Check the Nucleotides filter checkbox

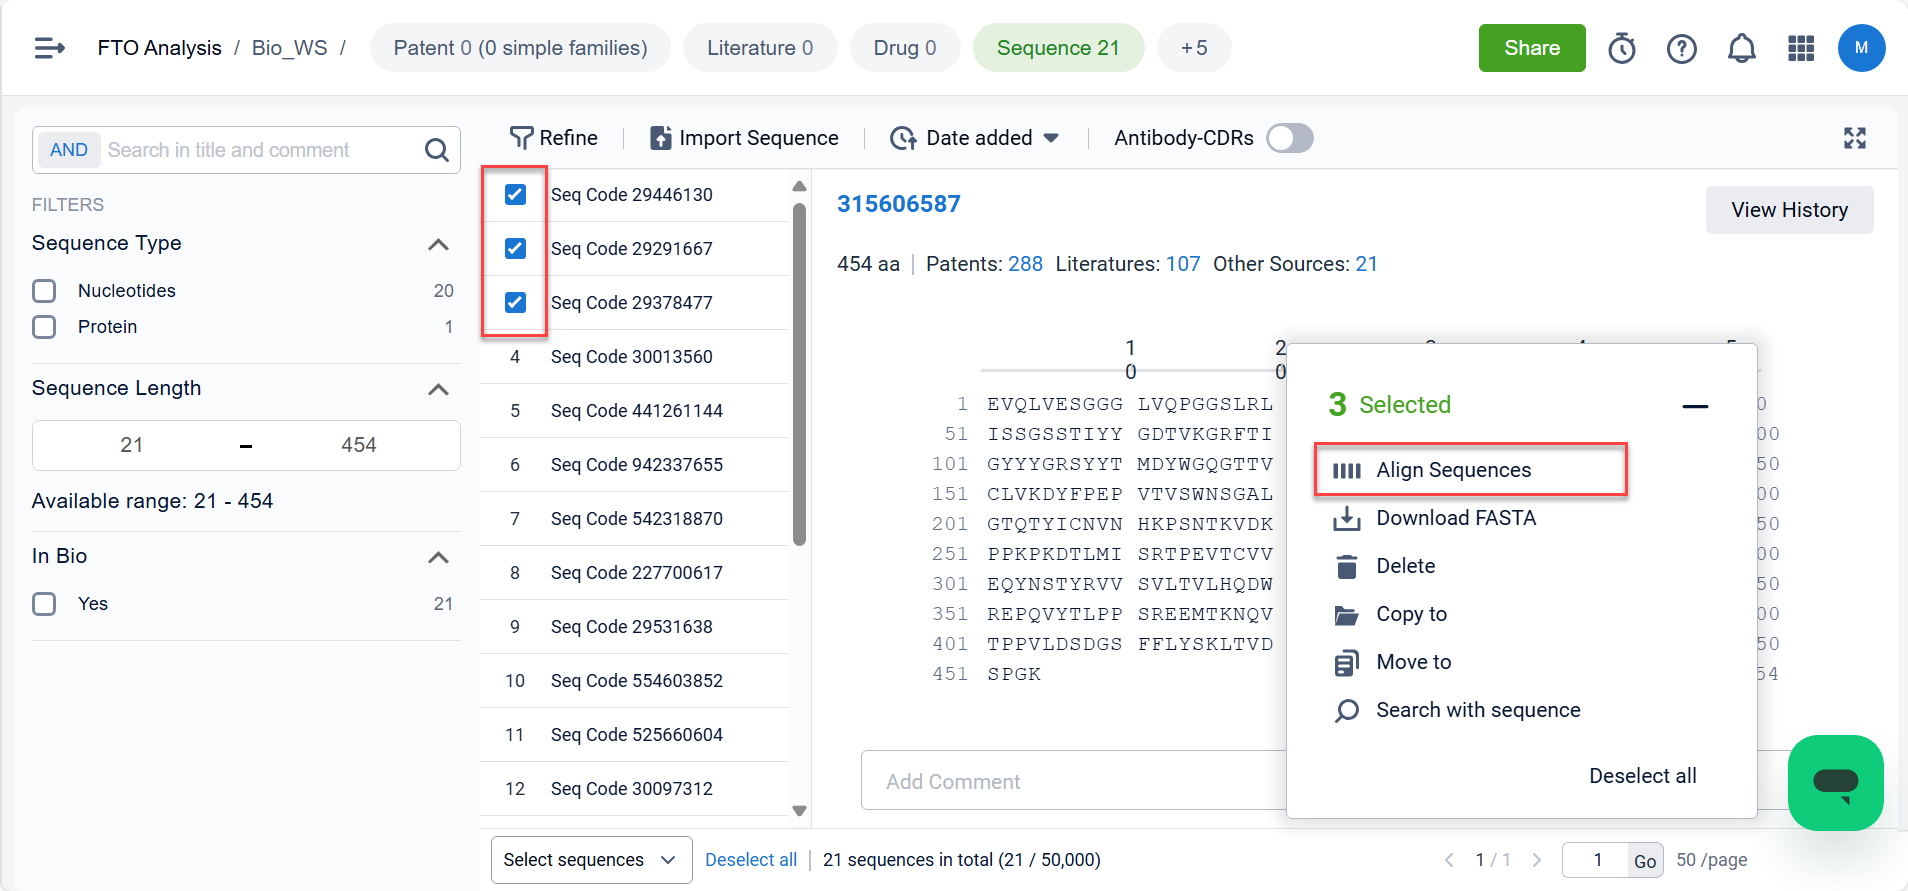[44, 291]
